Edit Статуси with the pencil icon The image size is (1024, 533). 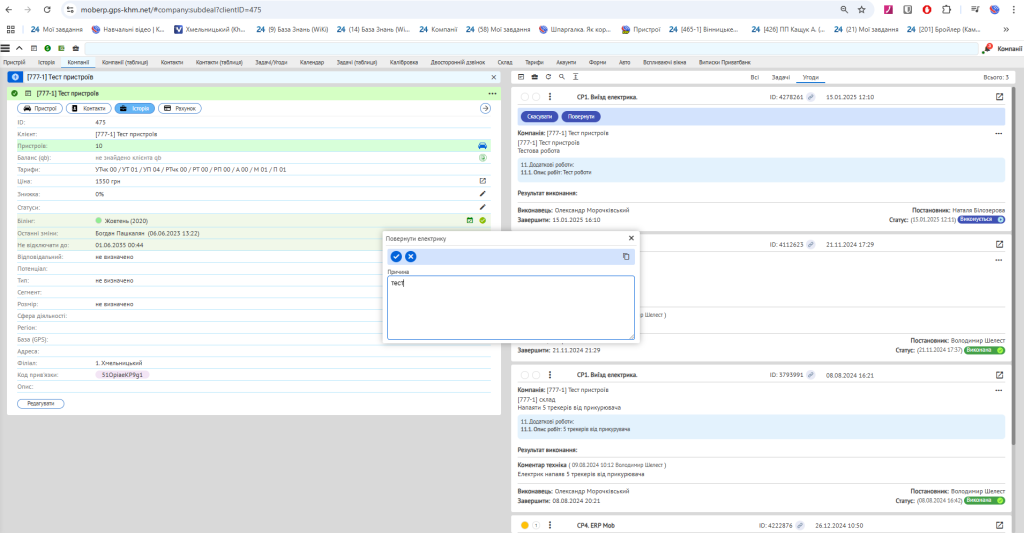483,207
